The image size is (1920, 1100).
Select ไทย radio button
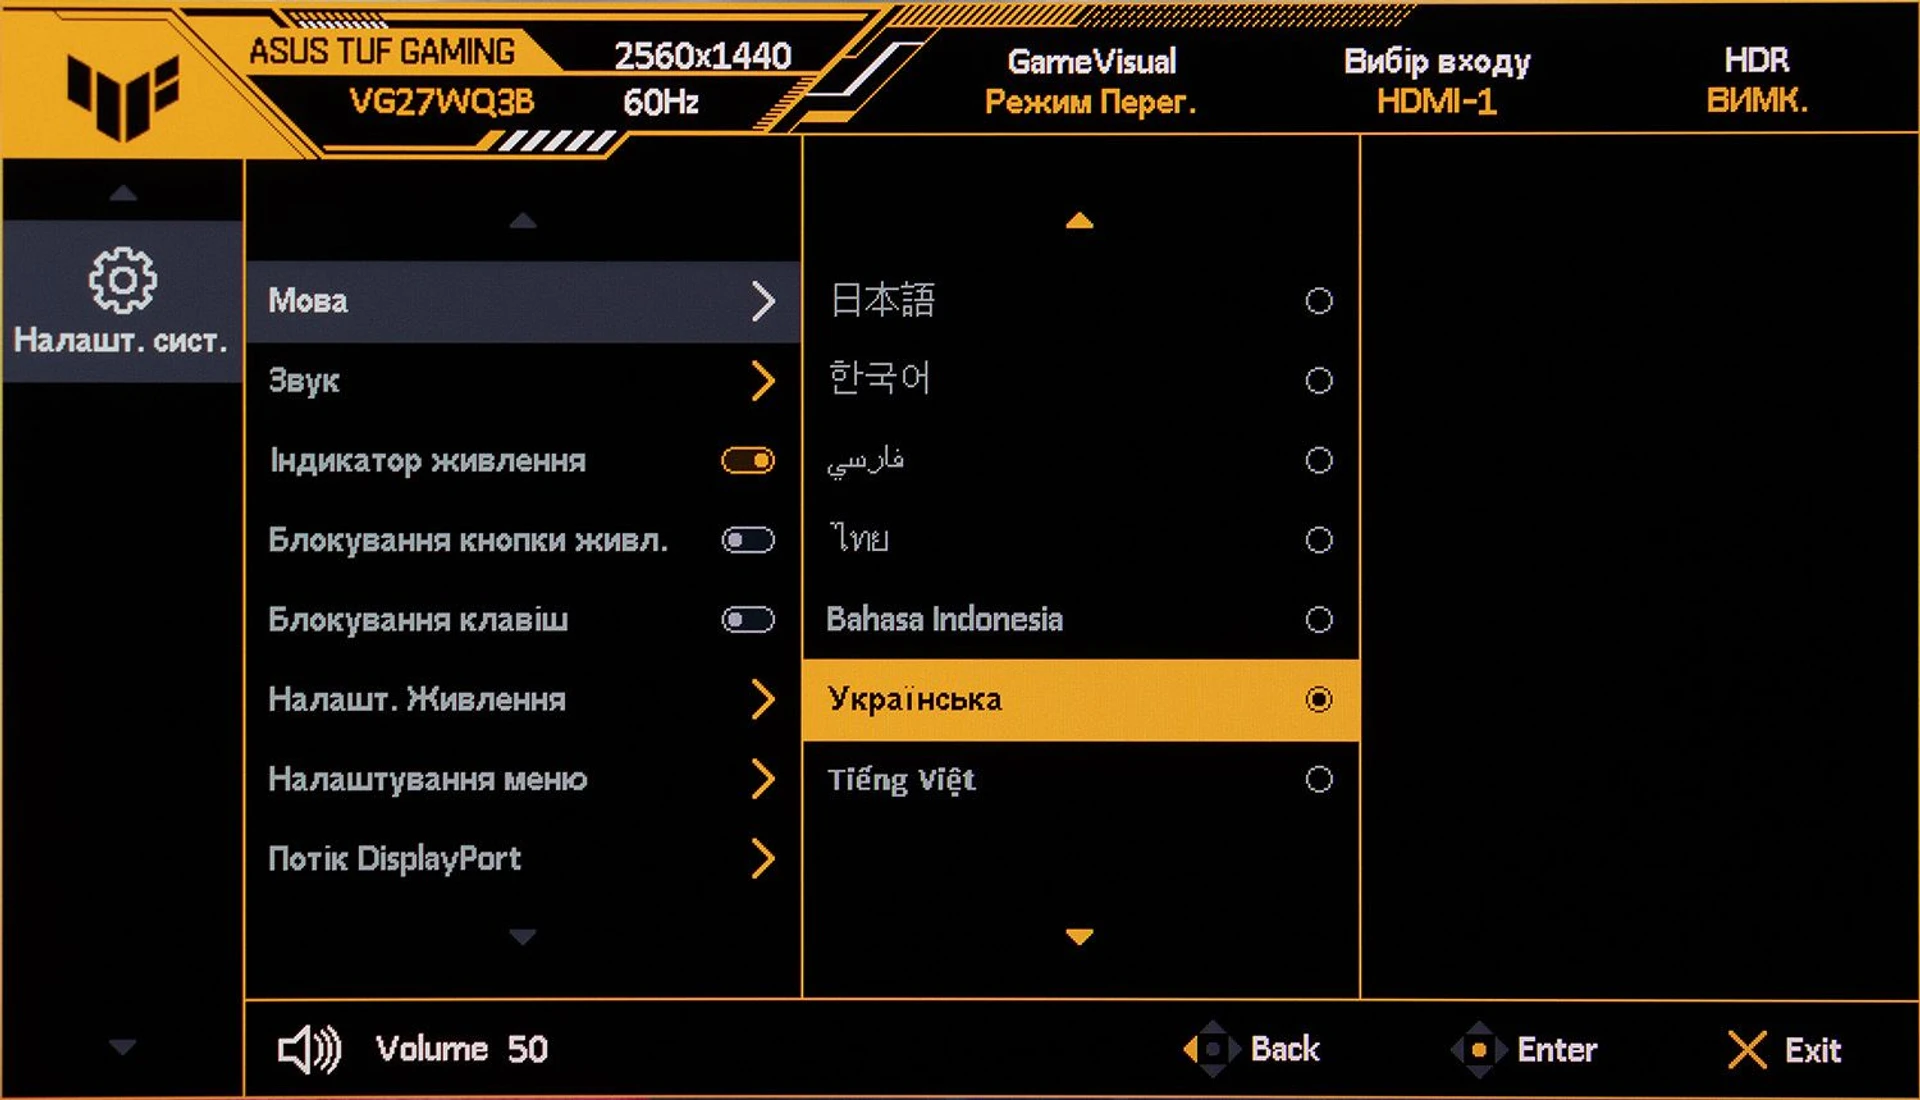coord(1319,540)
